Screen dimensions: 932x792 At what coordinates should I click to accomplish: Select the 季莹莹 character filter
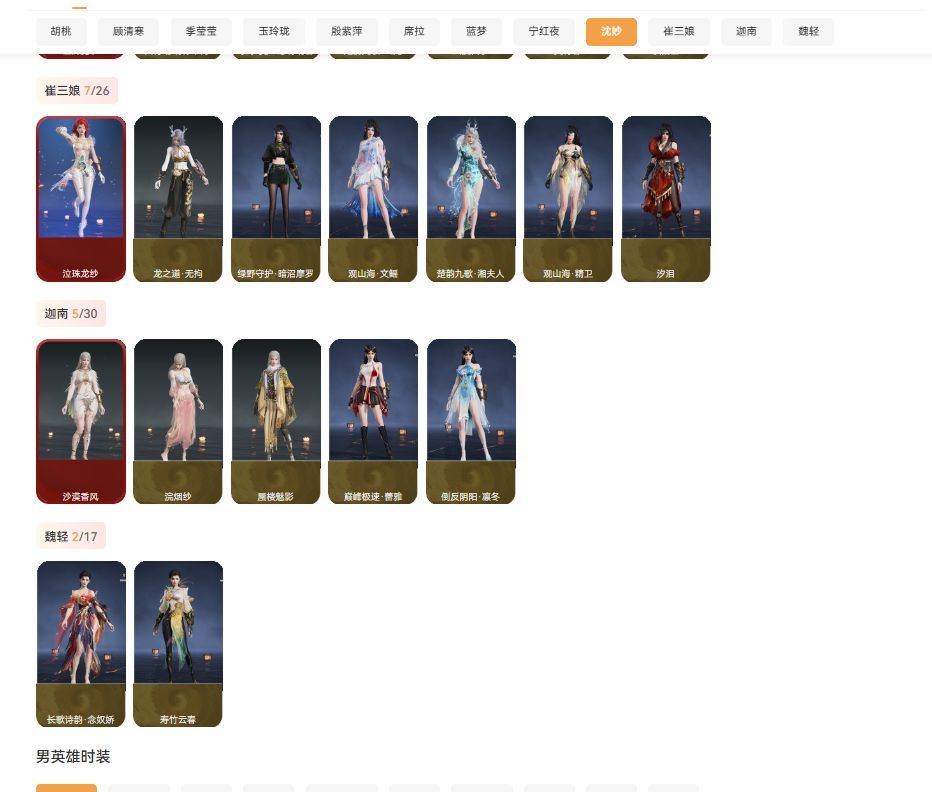tap(201, 31)
